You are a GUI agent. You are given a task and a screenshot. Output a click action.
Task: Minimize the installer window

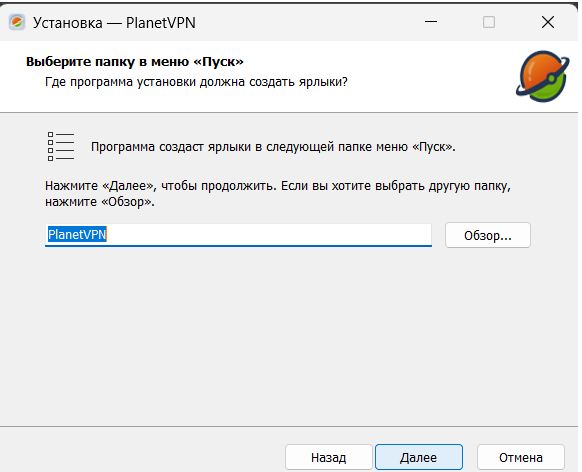431,22
